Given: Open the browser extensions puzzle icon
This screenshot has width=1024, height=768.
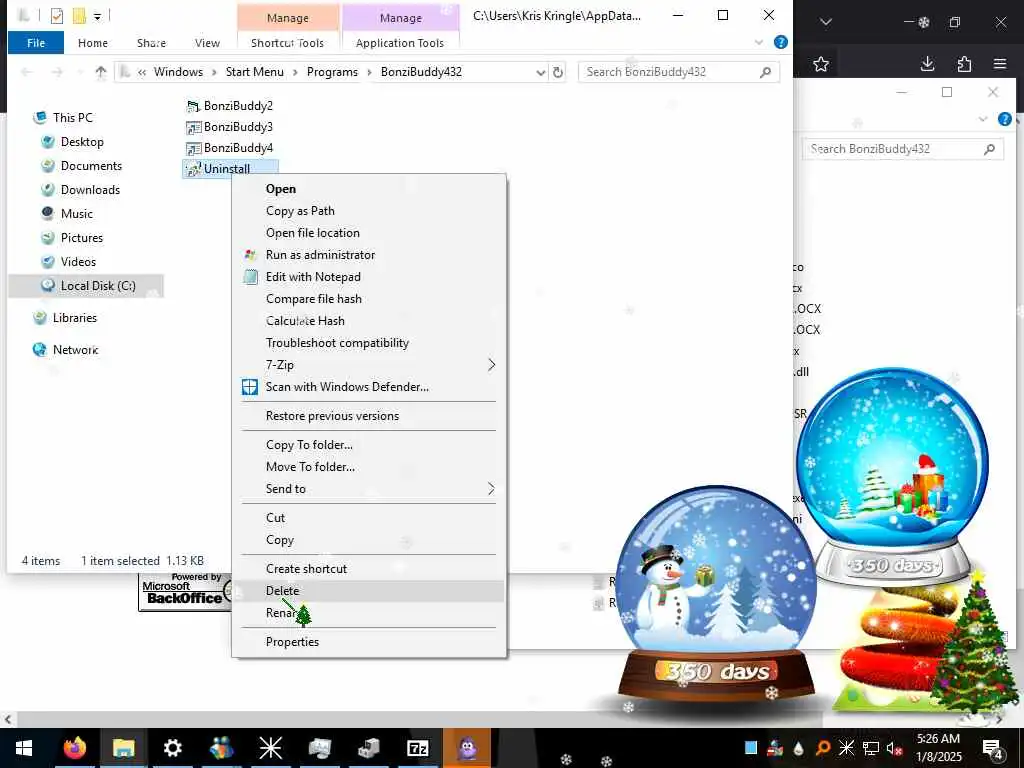Looking at the screenshot, I should tap(964, 64).
